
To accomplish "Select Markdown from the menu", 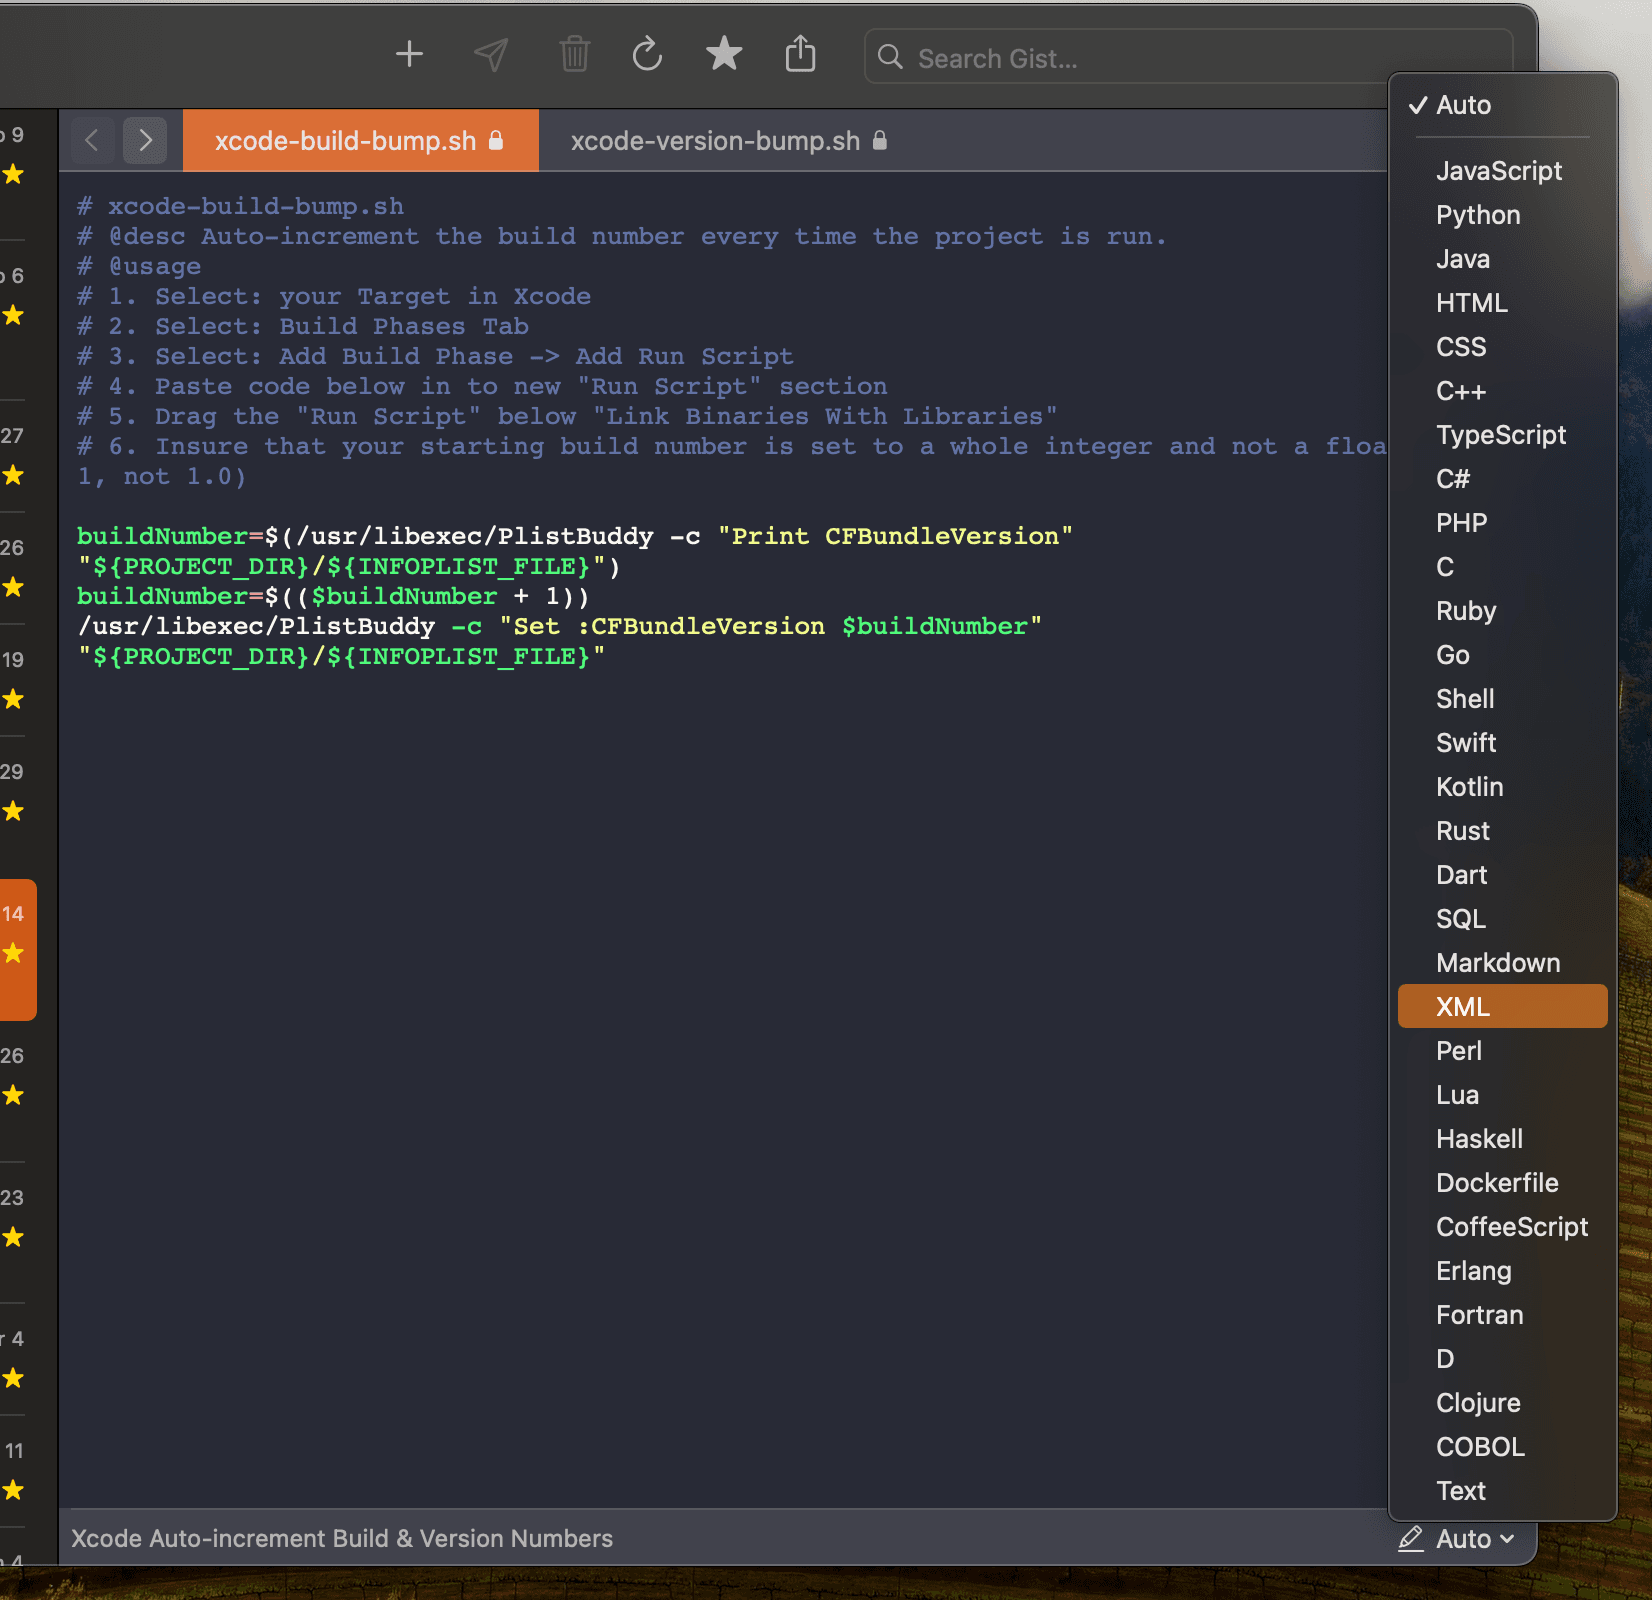I will 1502,963.
